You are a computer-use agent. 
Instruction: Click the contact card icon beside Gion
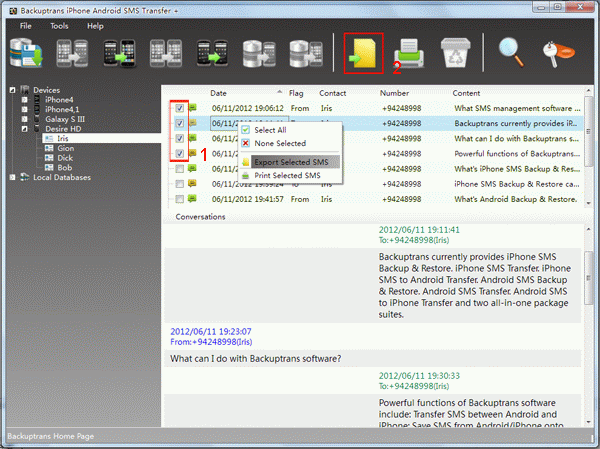[x=49, y=148]
